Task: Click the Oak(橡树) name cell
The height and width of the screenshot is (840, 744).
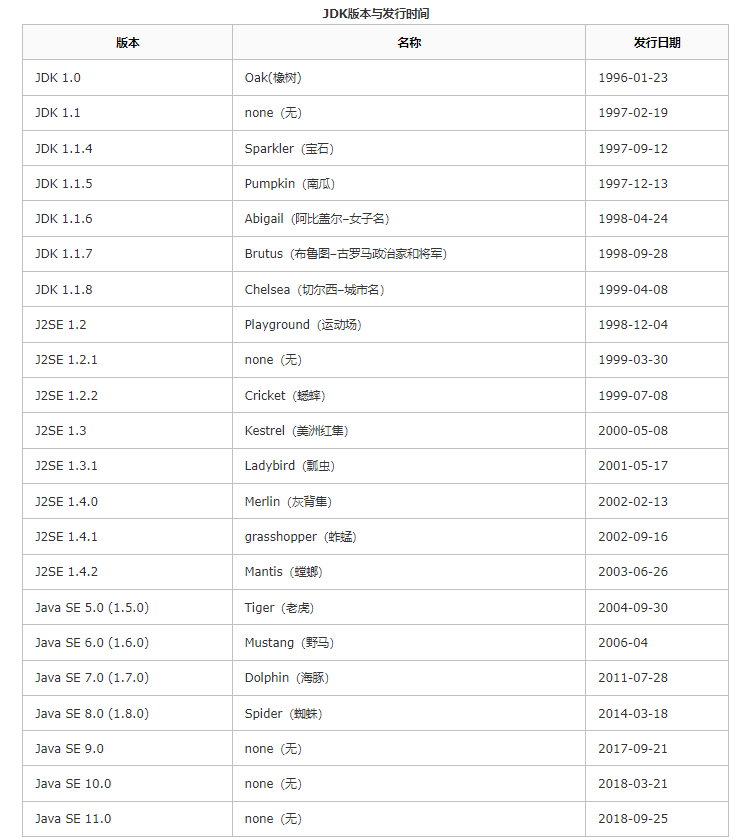Action: (273, 78)
